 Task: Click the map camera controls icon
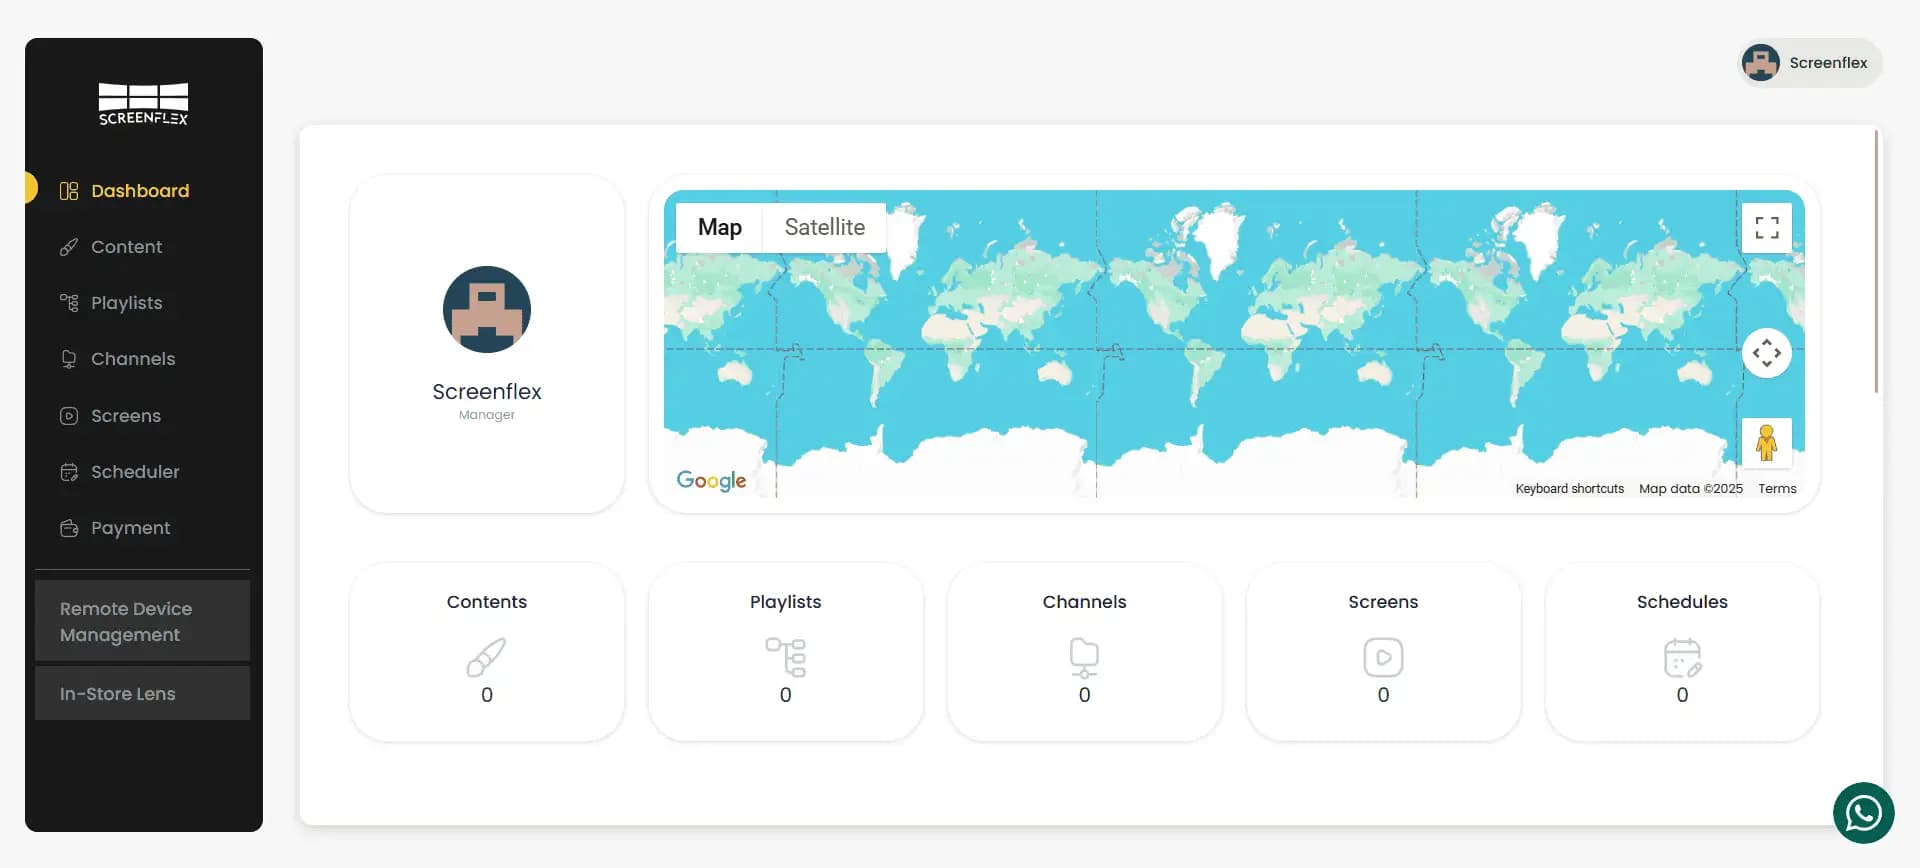pos(1766,353)
